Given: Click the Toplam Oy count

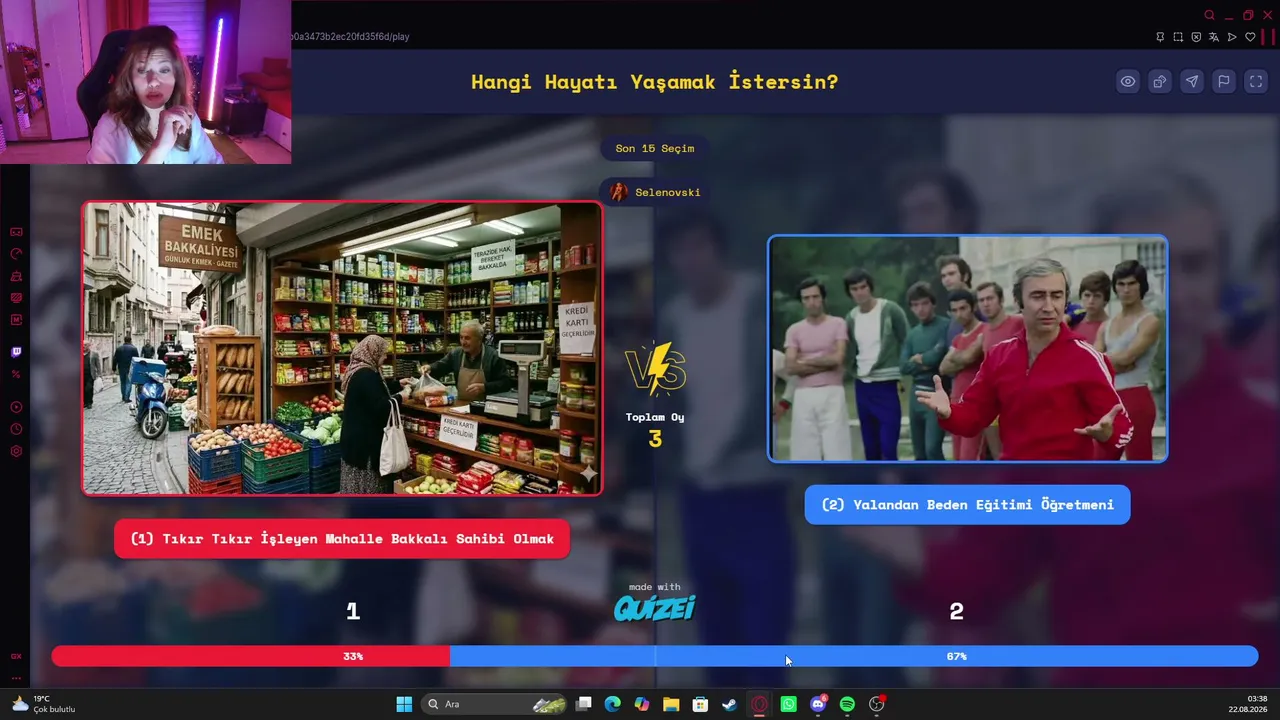Looking at the screenshot, I should [655, 438].
